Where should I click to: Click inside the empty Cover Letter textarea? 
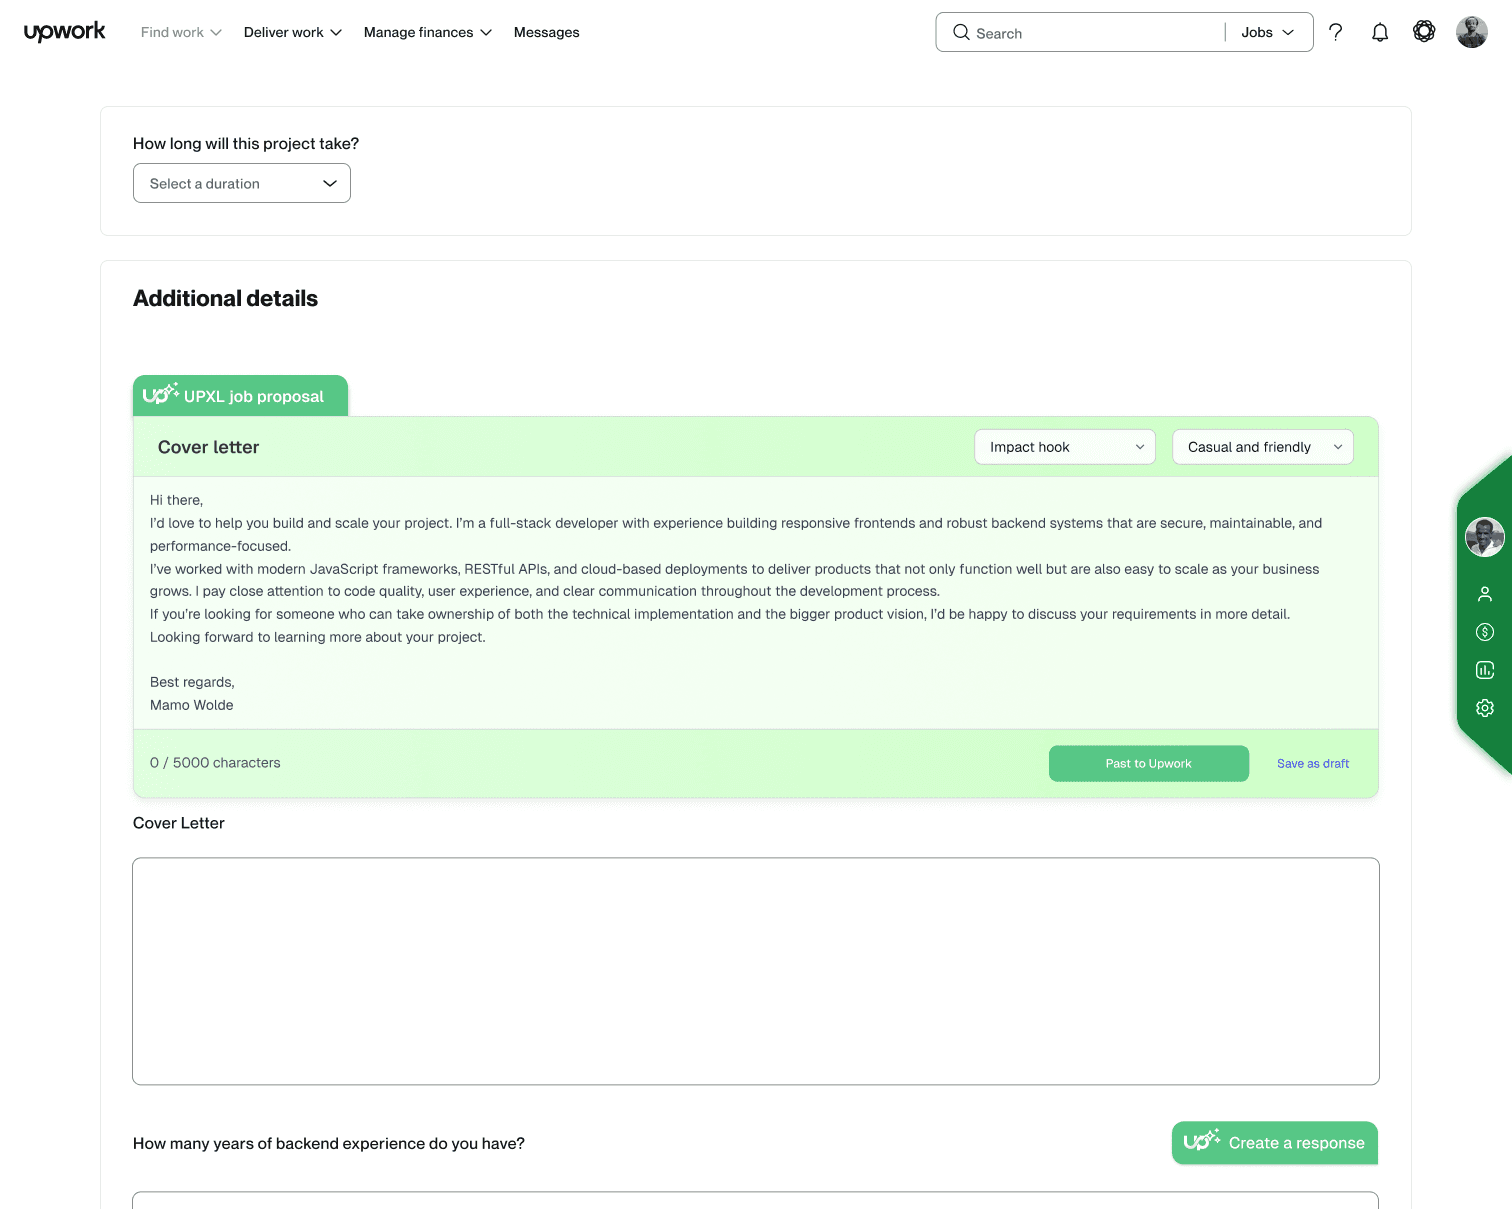click(x=756, y=971)
